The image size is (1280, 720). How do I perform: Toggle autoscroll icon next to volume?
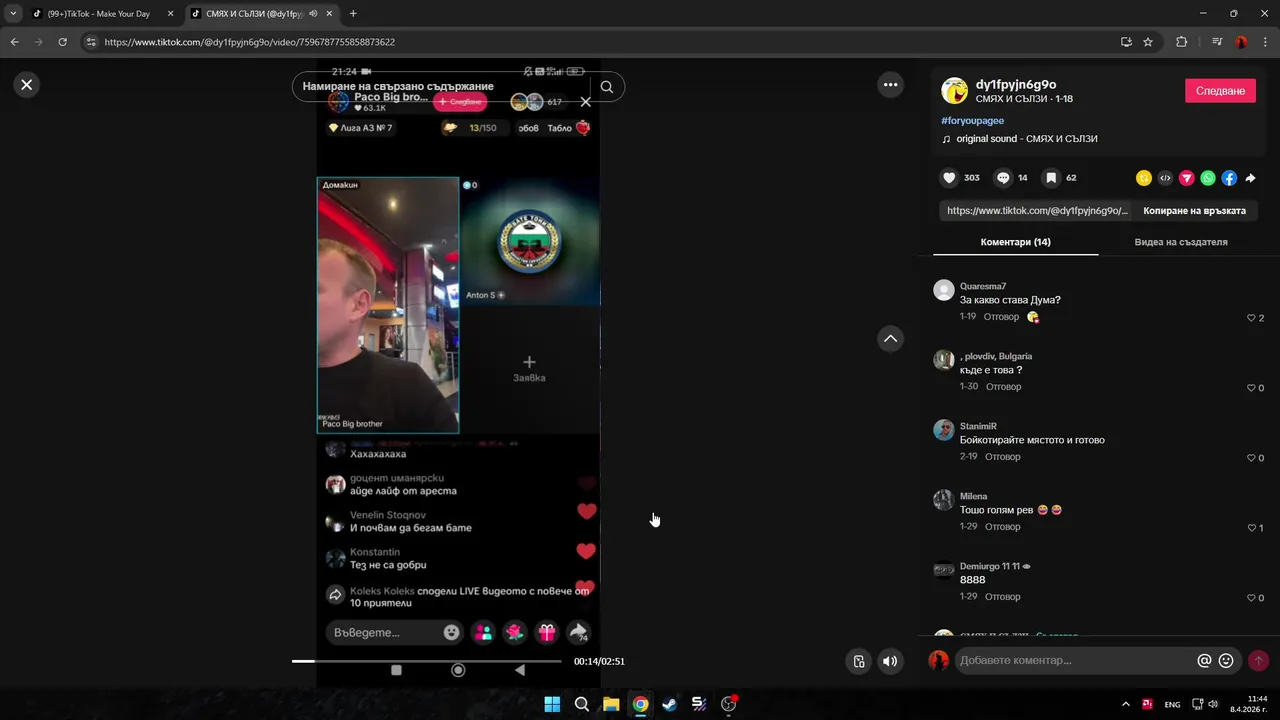[859, 661]
